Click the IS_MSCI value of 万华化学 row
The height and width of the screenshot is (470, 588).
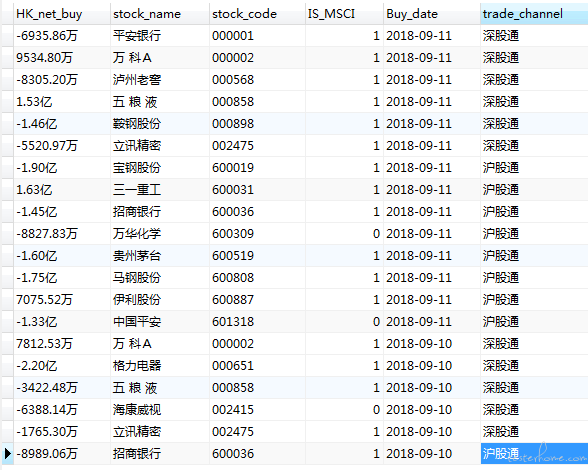376,234
